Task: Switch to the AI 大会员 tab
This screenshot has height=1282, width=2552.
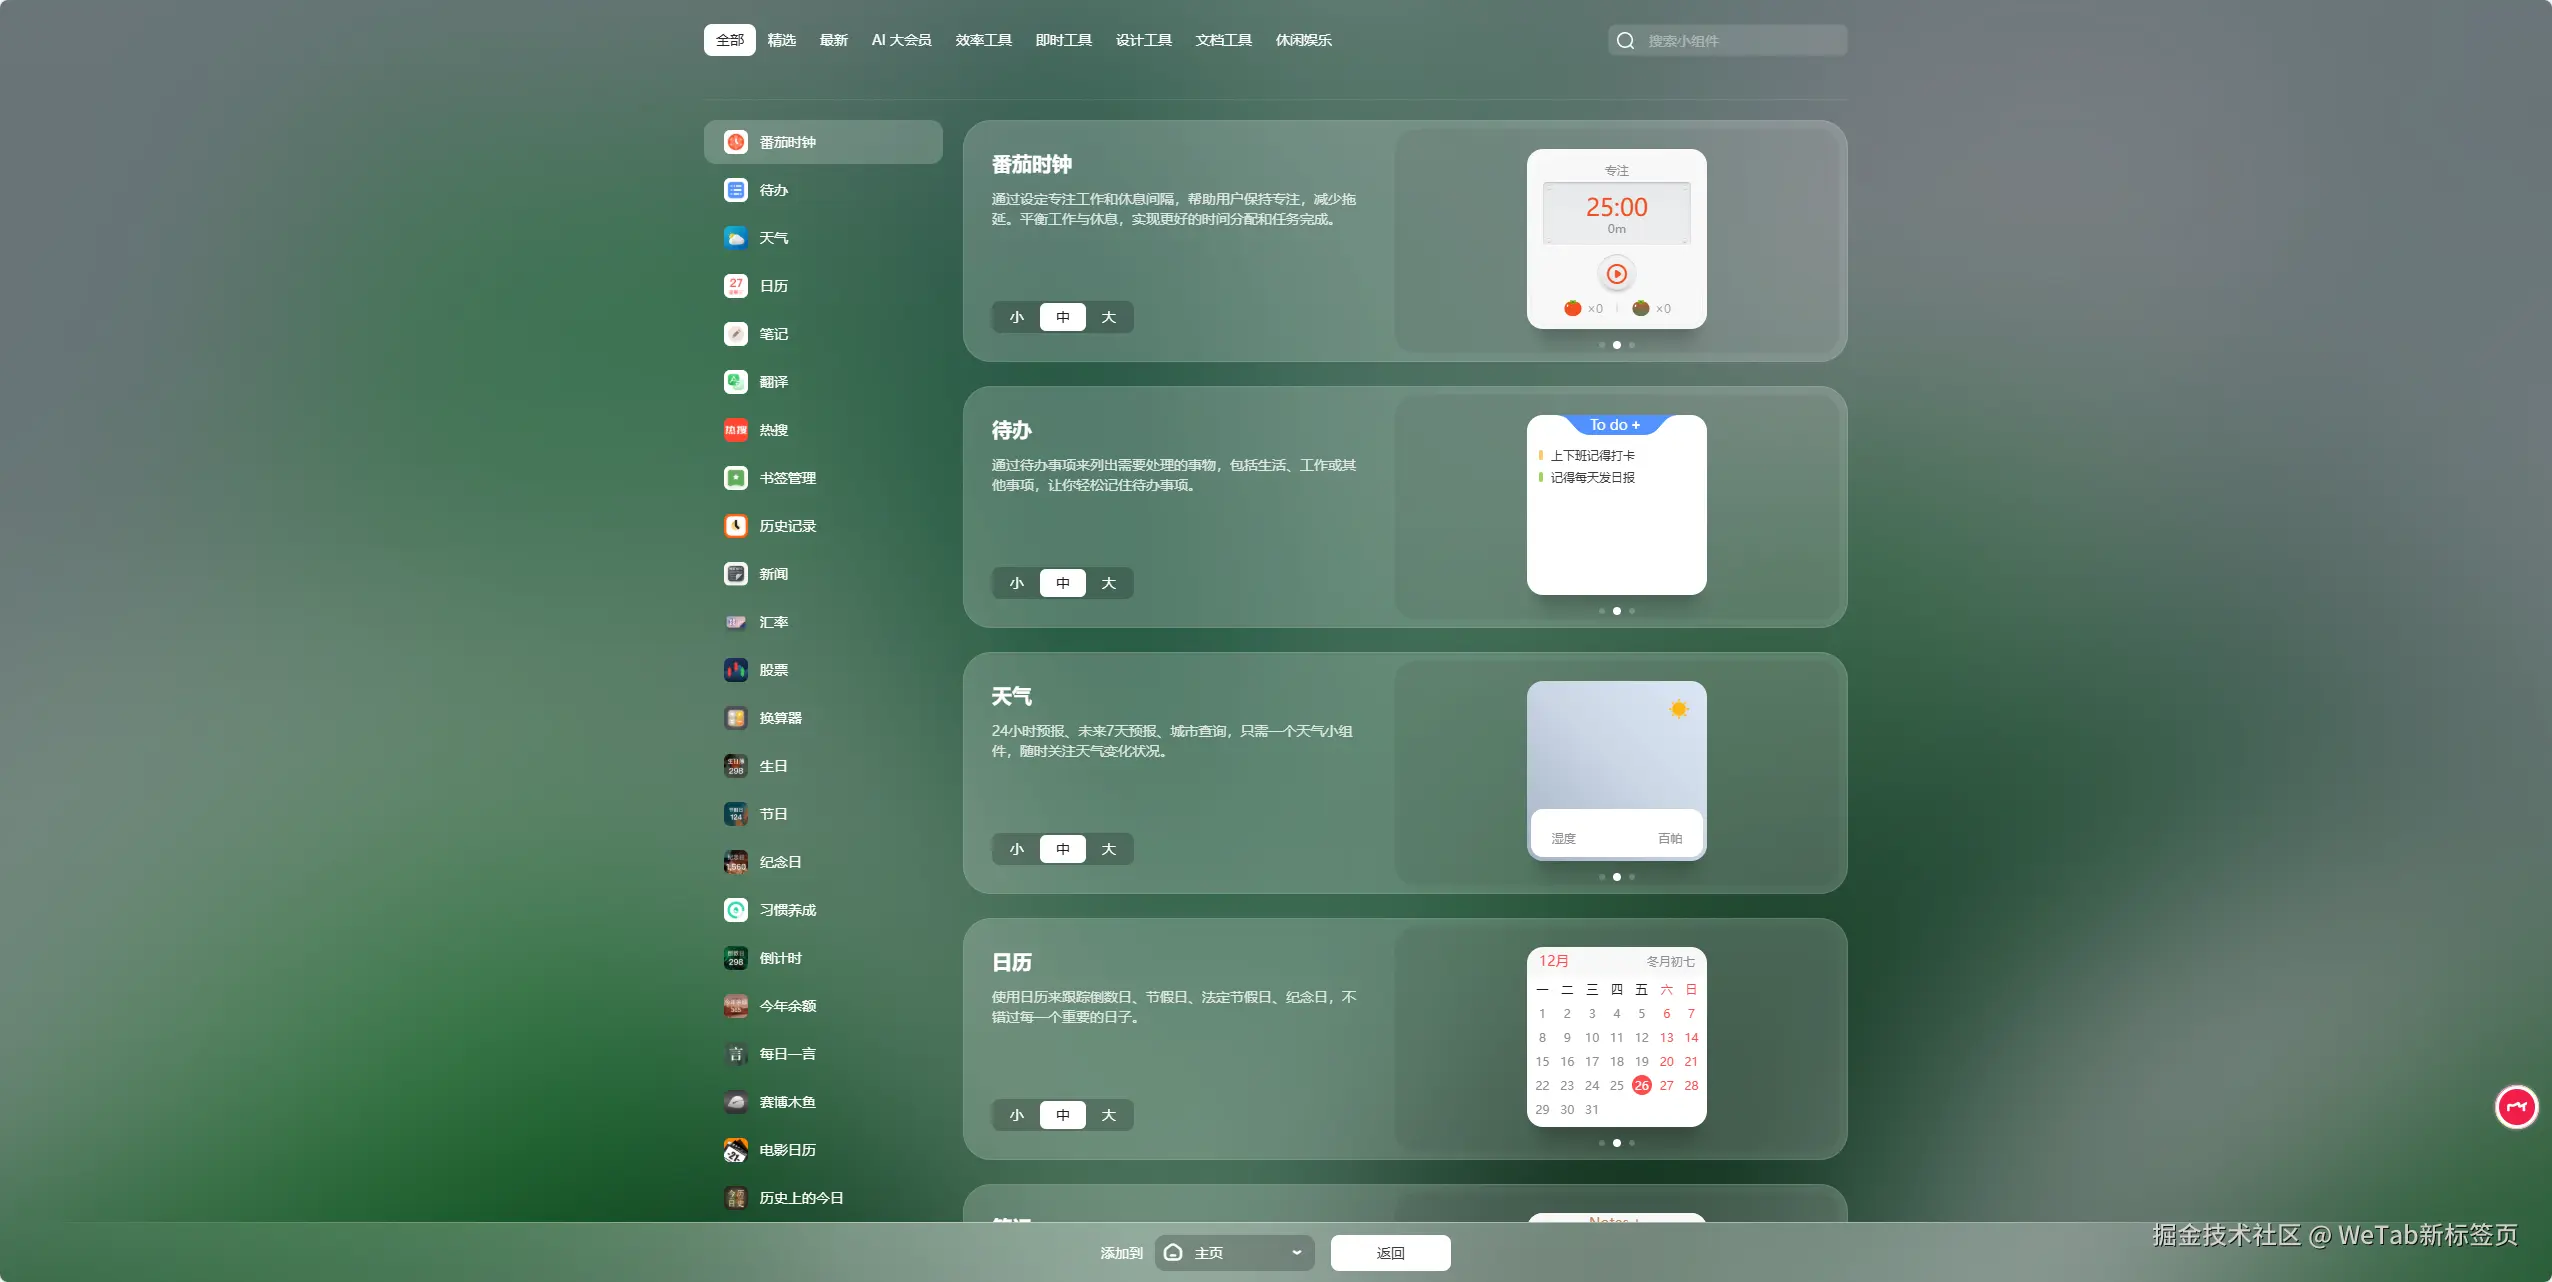Action: click(901, 40)
